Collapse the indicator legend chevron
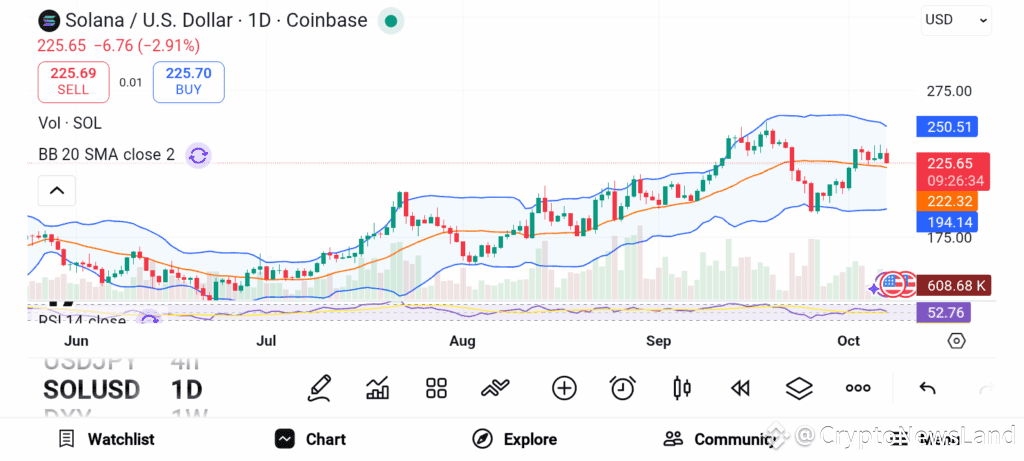Viewport: 1024px width, 461px height. click(x=57, y=190)
